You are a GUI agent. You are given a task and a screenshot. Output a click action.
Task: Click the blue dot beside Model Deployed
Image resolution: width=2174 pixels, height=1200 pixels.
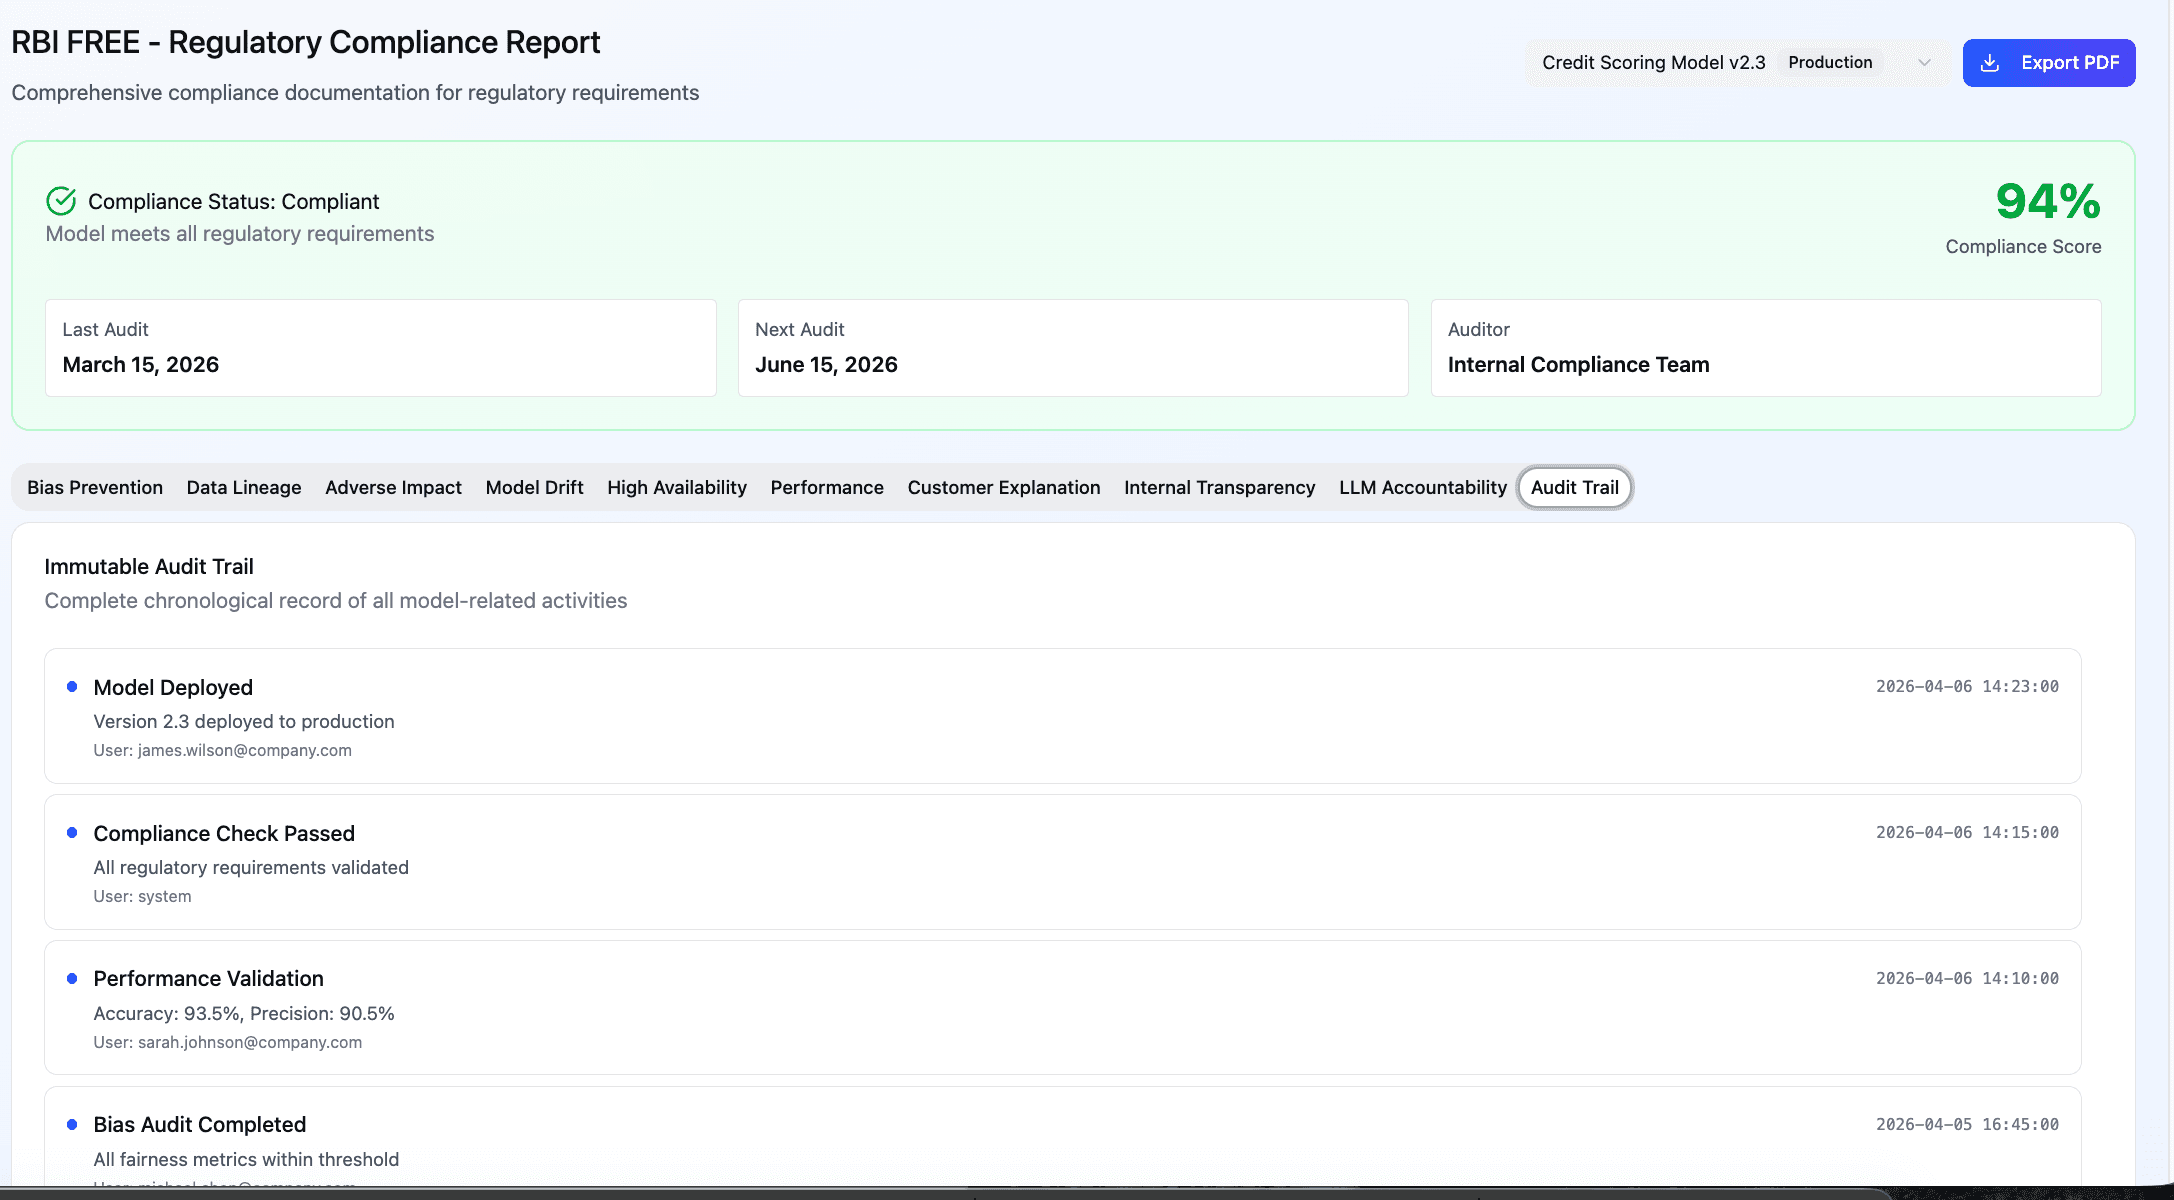pyautogui.click(x=72, y=686)
